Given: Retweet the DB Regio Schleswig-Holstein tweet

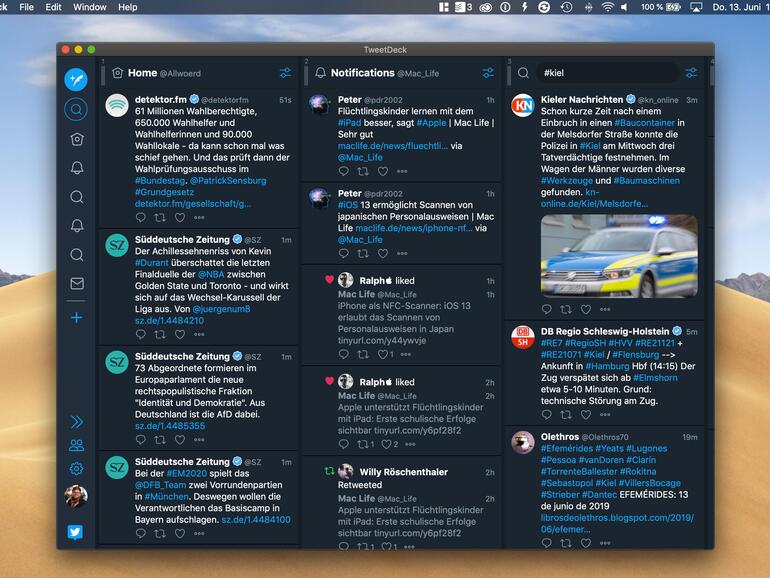Looking at the screenshot, I should coord(566,414).
